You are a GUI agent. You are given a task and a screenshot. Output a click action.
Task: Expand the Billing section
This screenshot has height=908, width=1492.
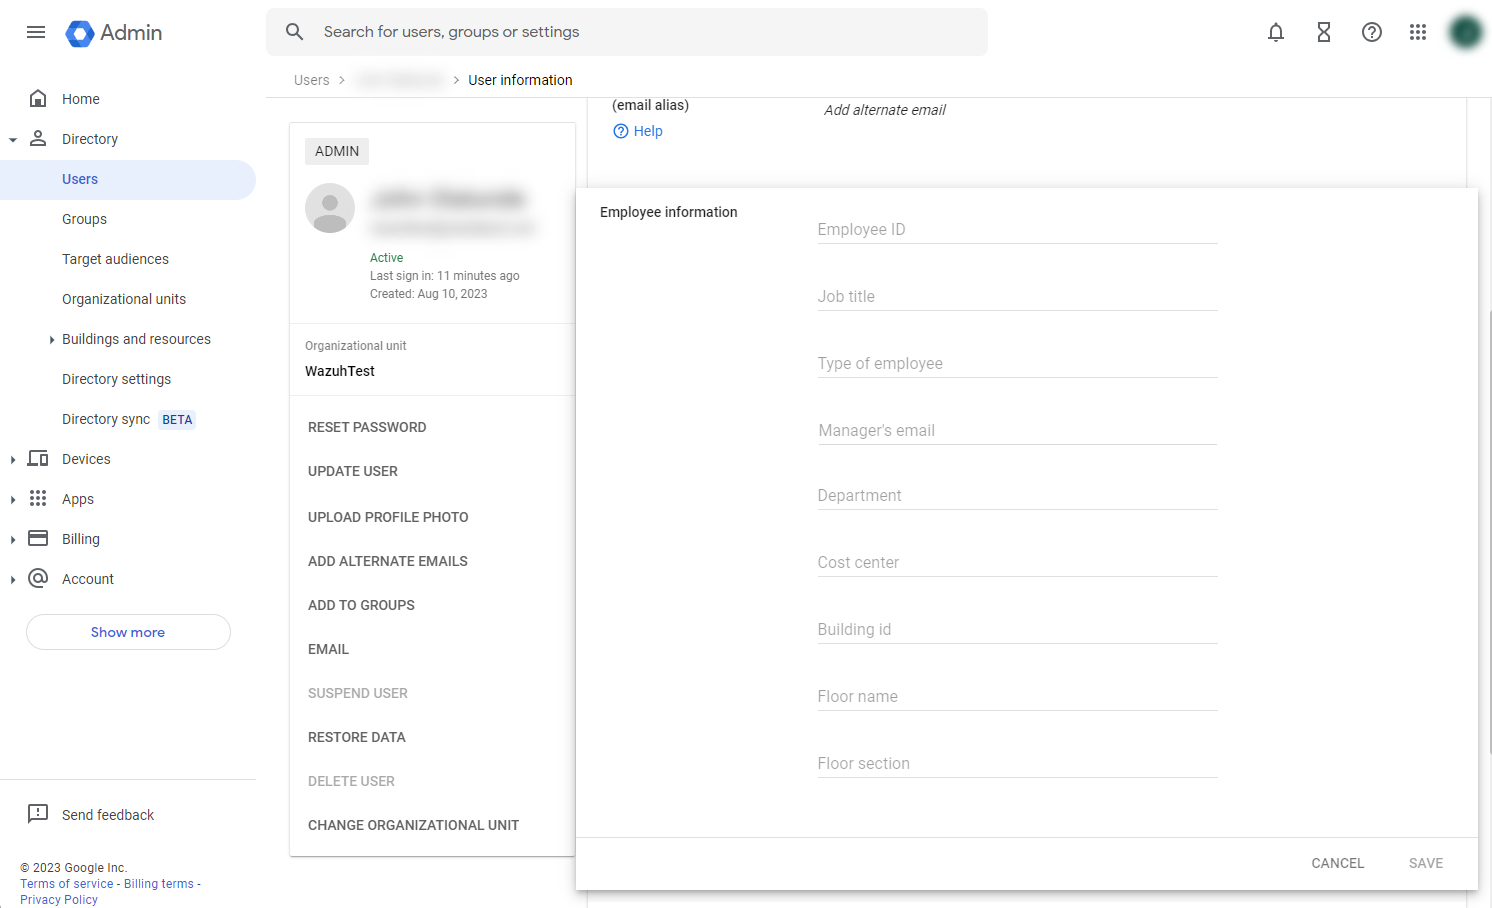13,540
